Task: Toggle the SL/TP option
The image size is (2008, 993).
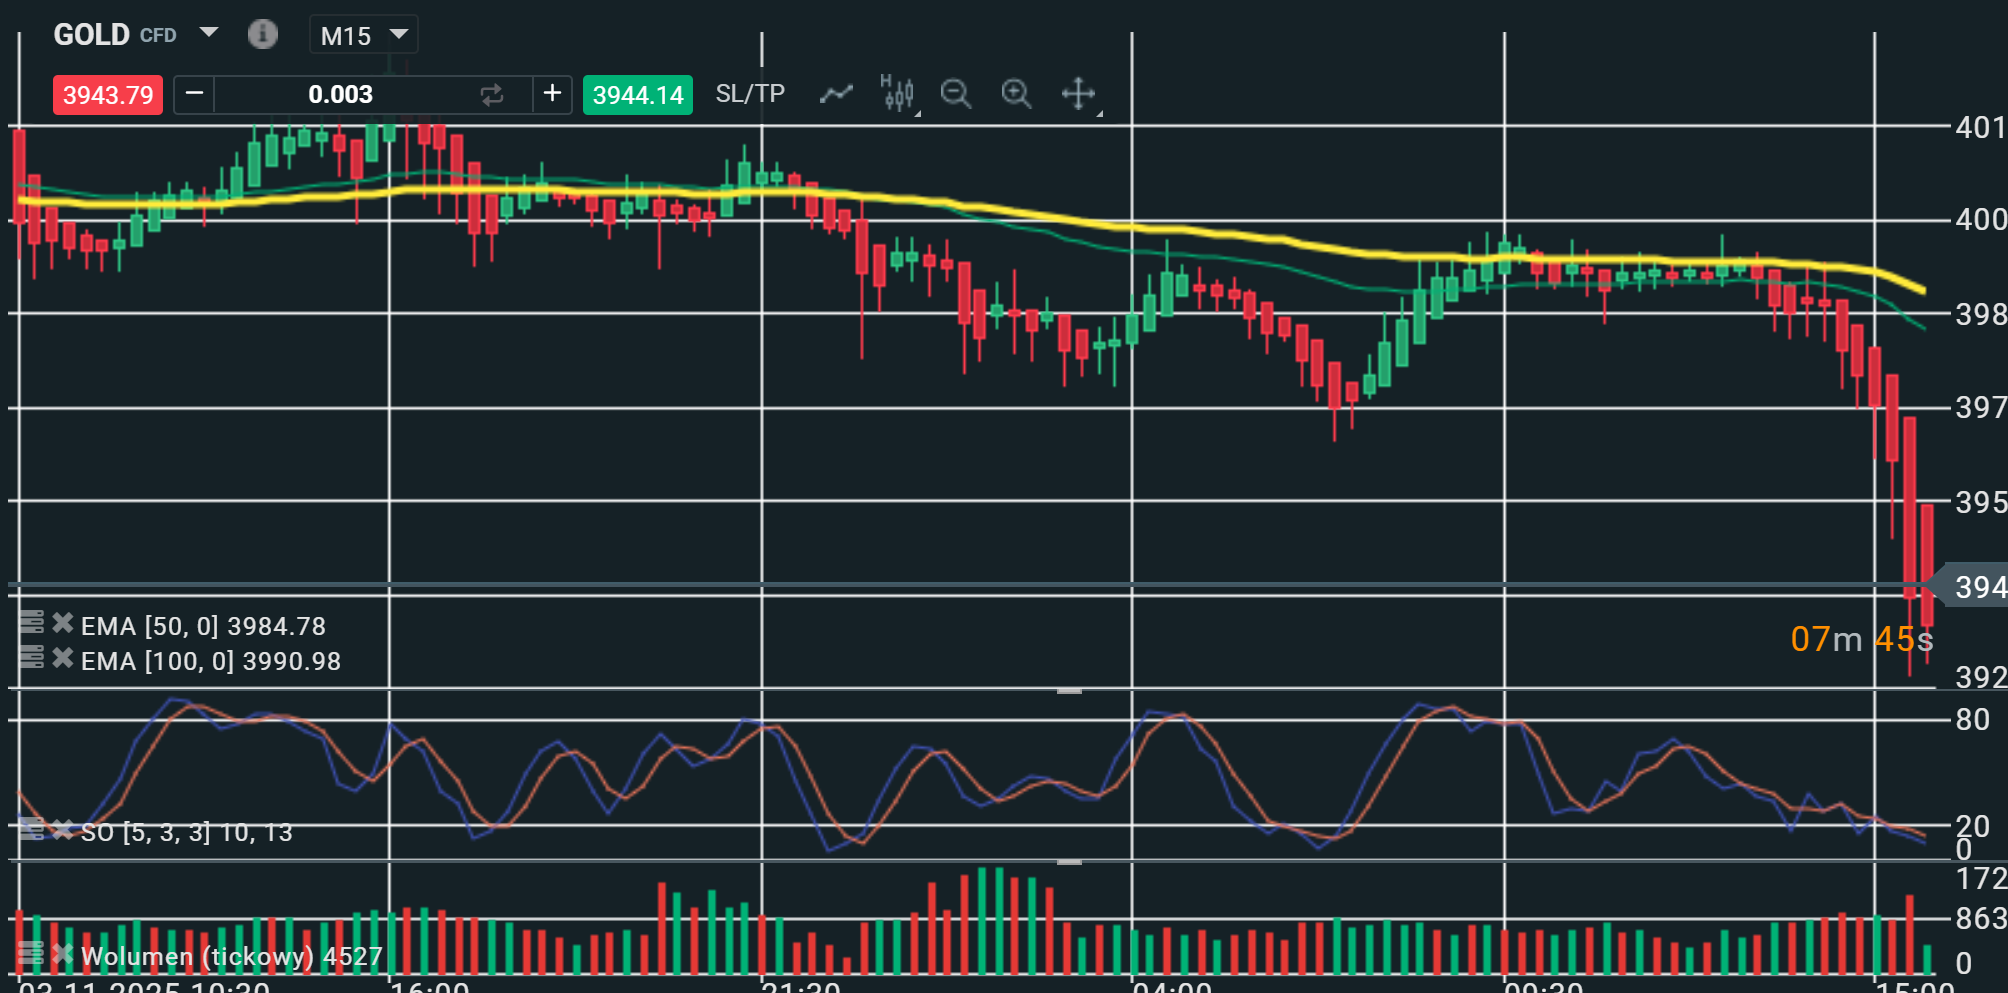Action: click(750, 94)
